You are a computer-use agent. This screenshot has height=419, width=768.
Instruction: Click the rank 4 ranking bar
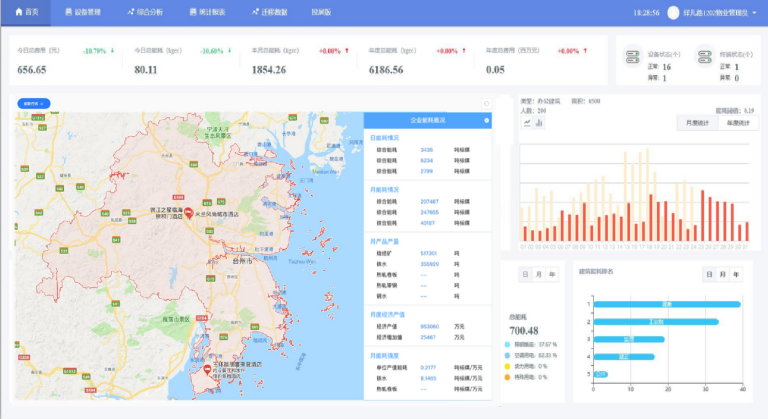(624, 357)
